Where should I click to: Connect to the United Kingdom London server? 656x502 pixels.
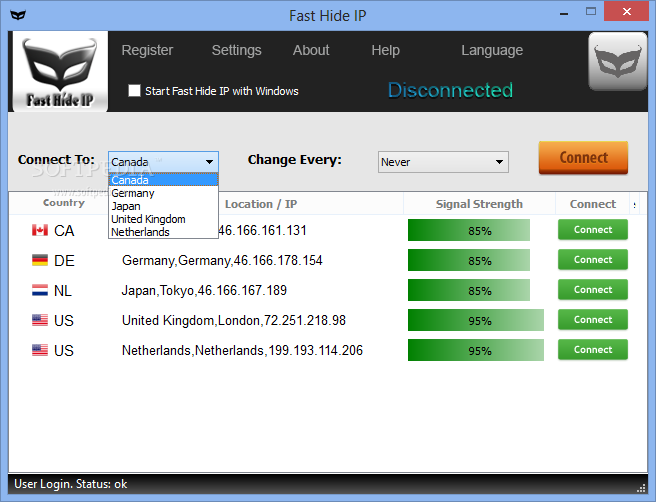tap(593, 320)
